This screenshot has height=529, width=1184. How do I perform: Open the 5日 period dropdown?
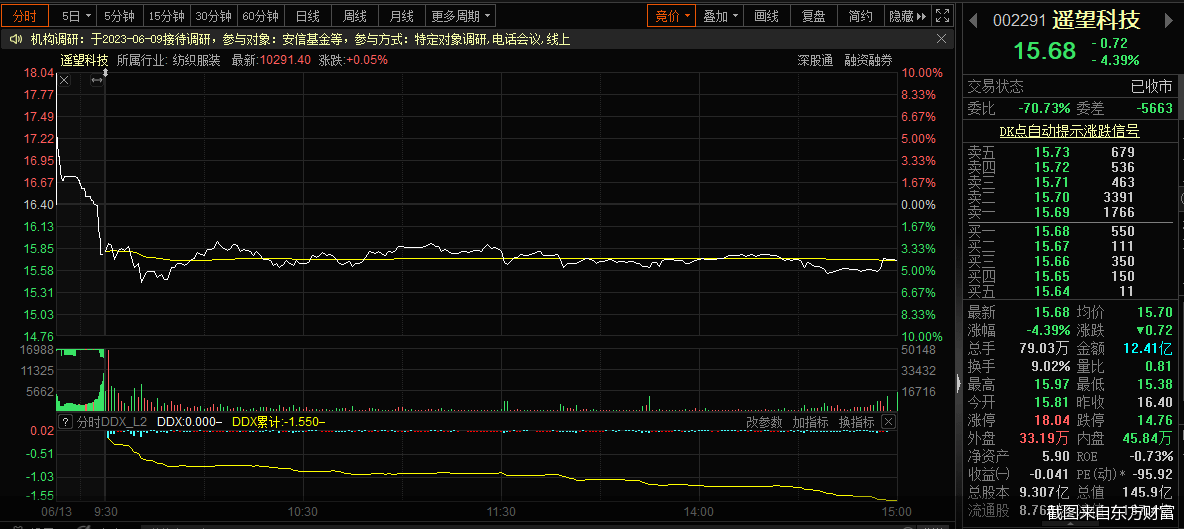(x=77, y=16)
